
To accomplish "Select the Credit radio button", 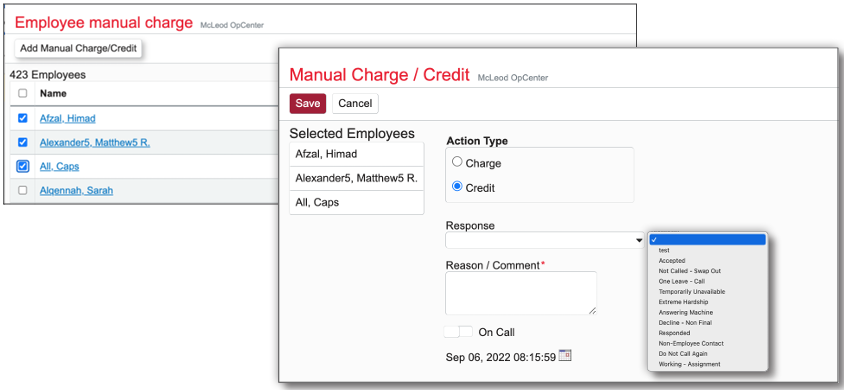I will (457, 187).
